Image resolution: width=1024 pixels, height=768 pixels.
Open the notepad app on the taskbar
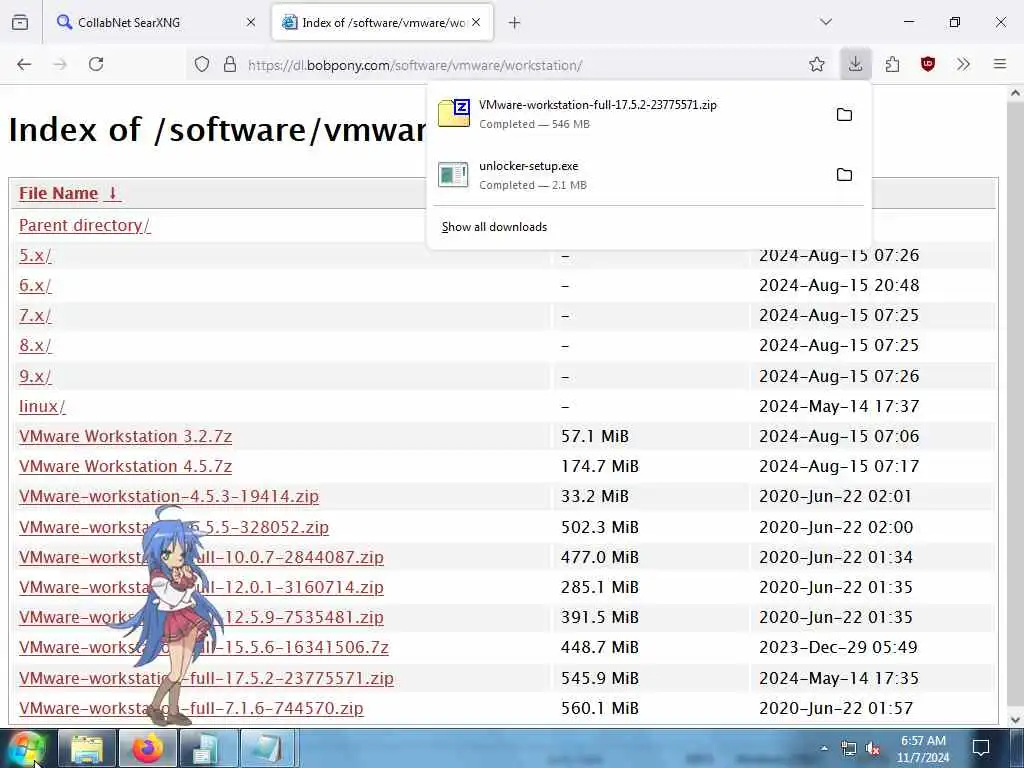(268, 748)
